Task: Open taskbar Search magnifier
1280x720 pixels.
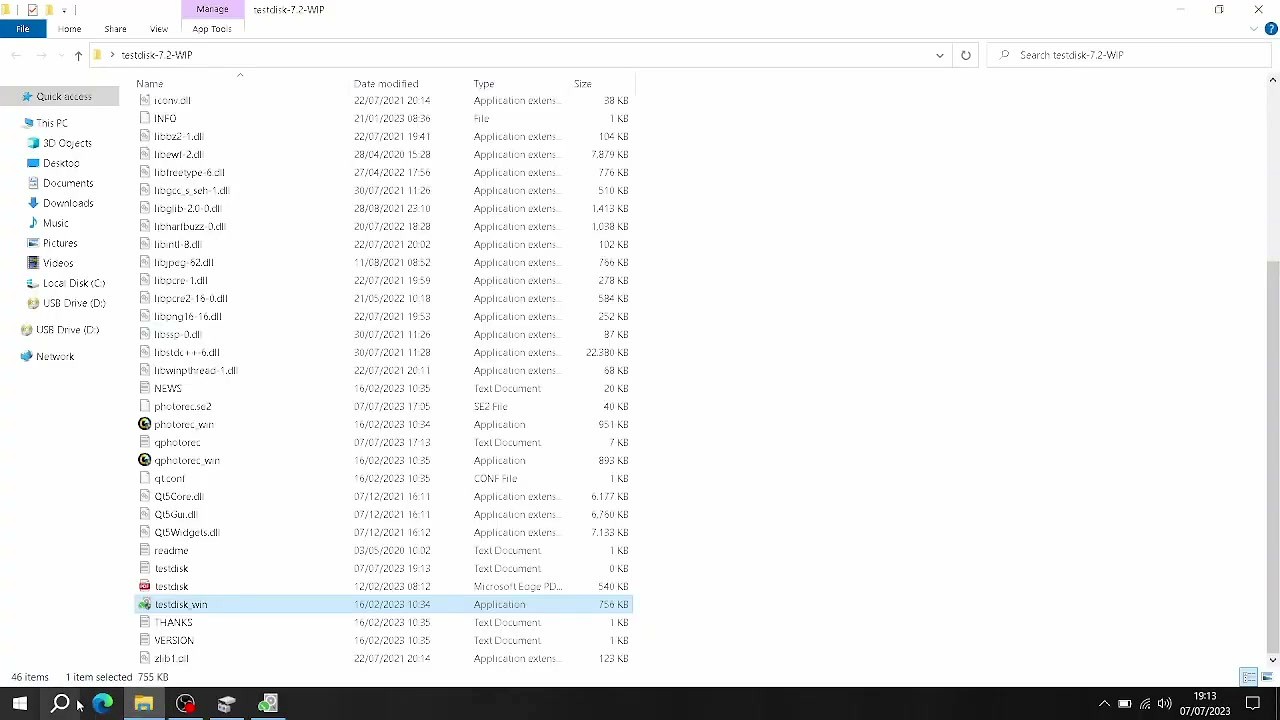Action: tap(61, 704)
